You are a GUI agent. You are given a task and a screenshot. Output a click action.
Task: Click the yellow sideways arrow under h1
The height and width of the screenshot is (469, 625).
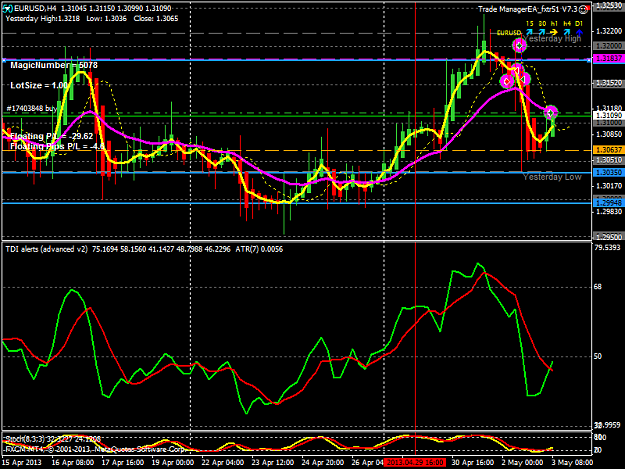click(x=554, y=32)
